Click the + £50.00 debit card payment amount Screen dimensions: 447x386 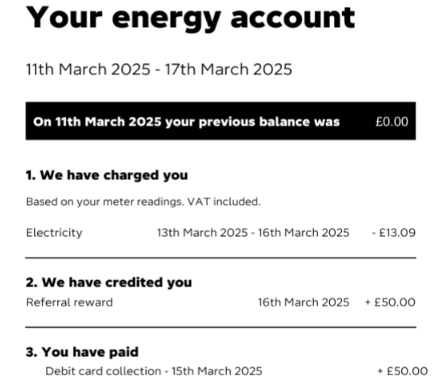click(403, 371)
